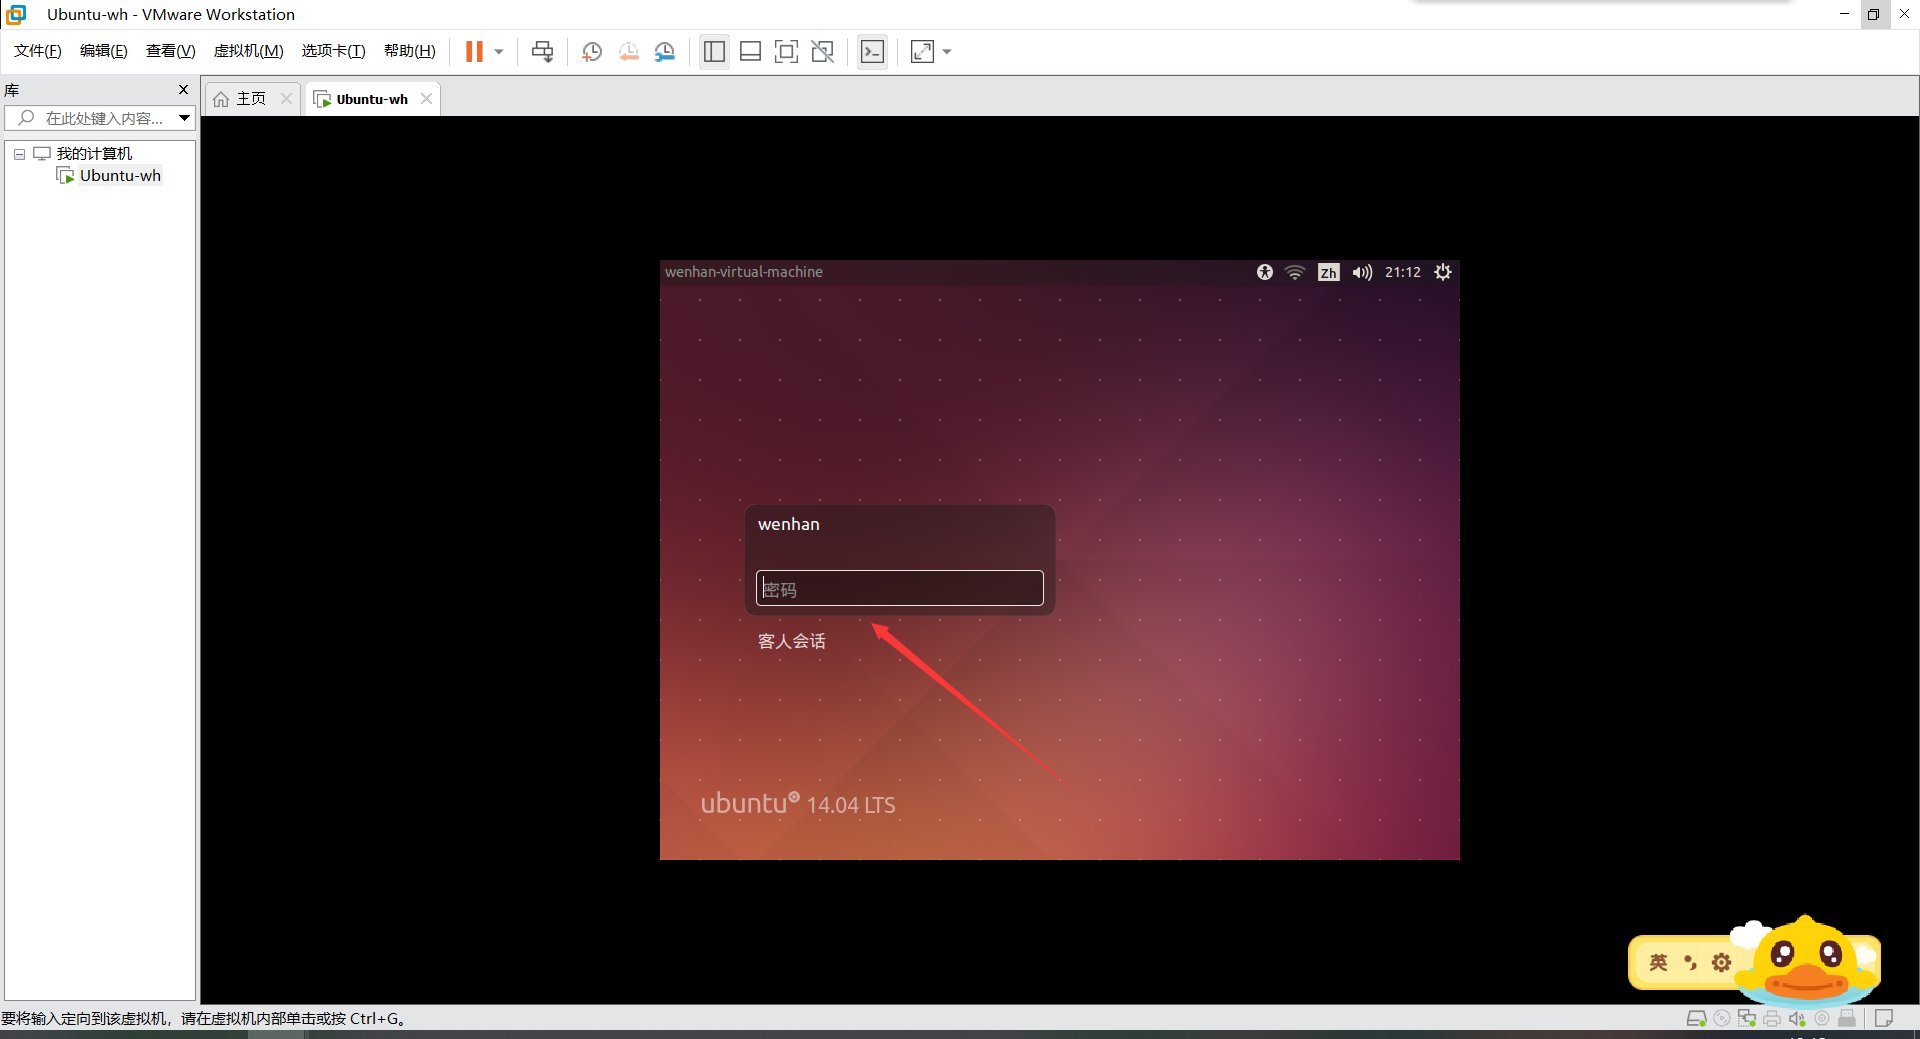Click the USB device status icon
This screenshot has width=1920, height=1039.
pos(1847,1019)
